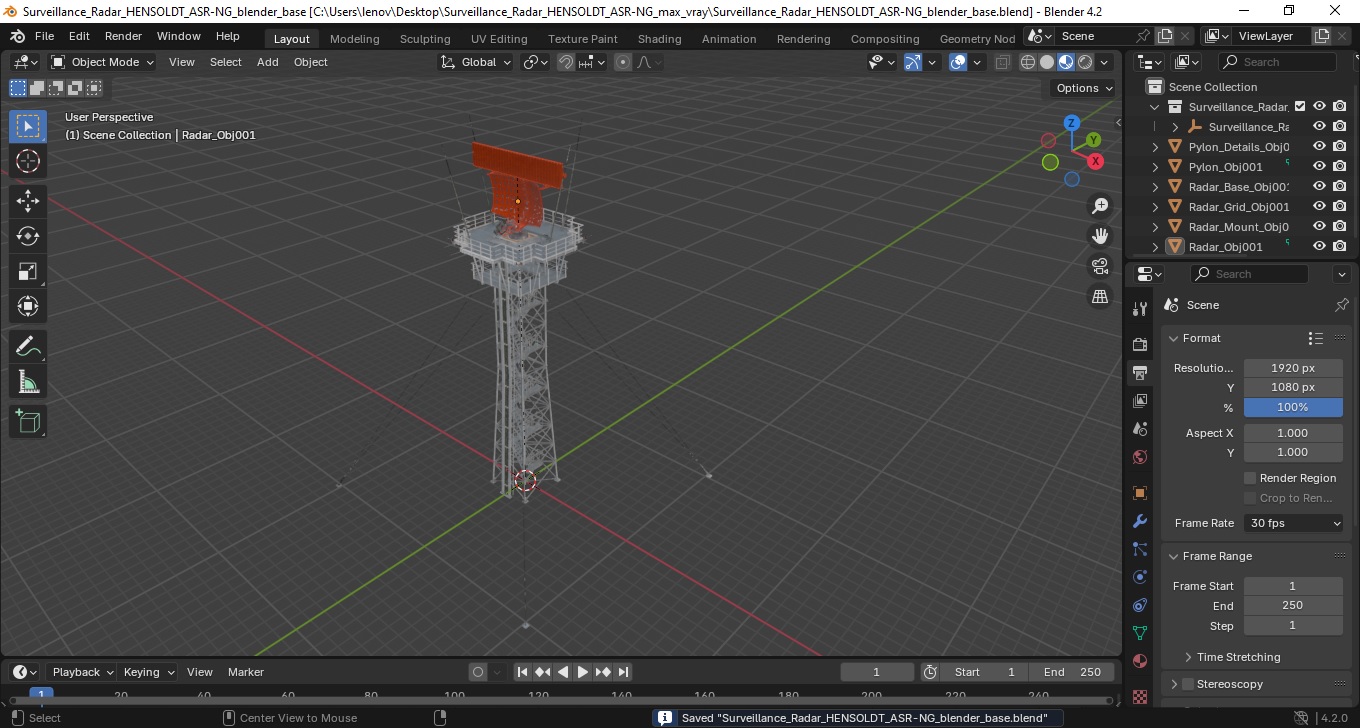Open the Tool properties tab
This screenshot has width=1360, height=728.
click(1139, 309)
